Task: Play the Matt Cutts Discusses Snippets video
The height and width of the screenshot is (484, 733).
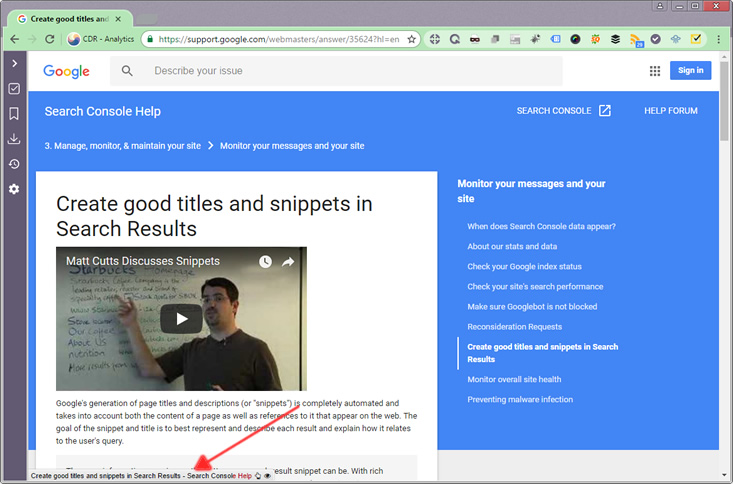Action: point(181,319)
